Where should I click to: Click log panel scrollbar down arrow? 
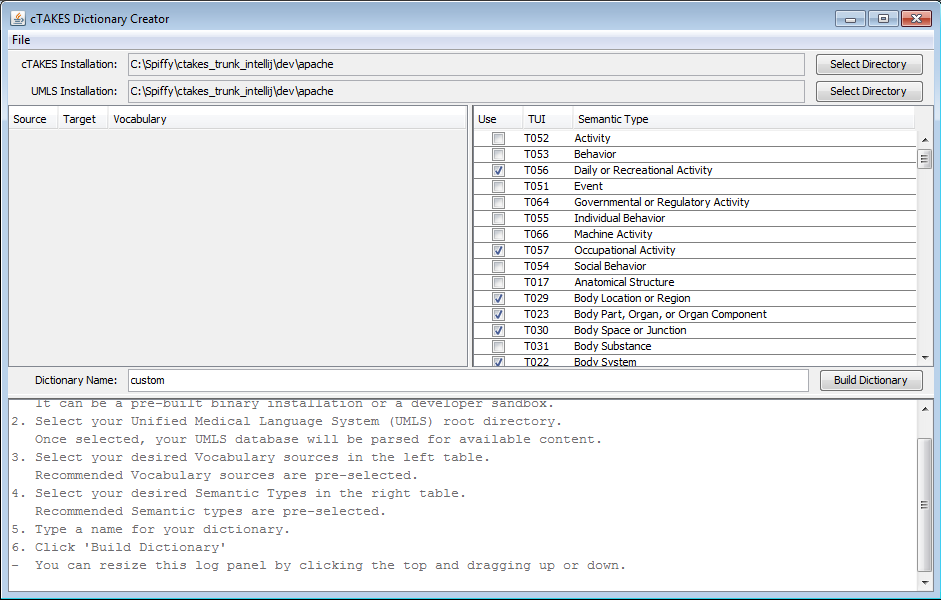pos(925,583)
